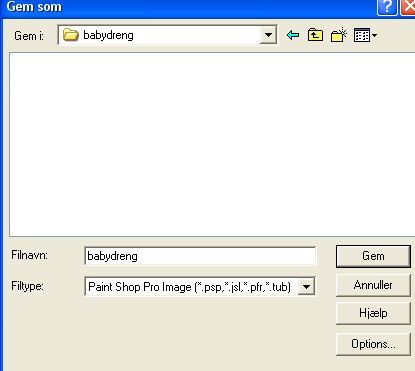Go back to the previous folder
Viewport: 415px width, 371px height.
tap(293, 35)
